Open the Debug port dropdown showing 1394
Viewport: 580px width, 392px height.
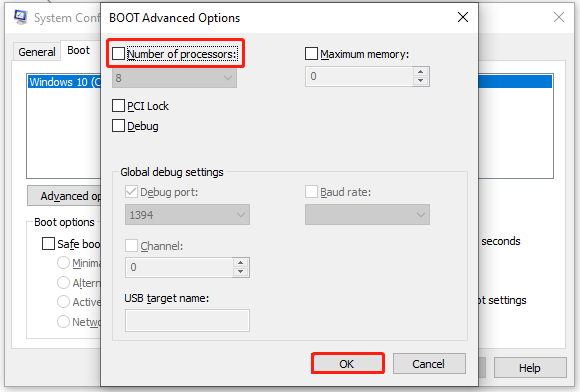tap(187, 214)
